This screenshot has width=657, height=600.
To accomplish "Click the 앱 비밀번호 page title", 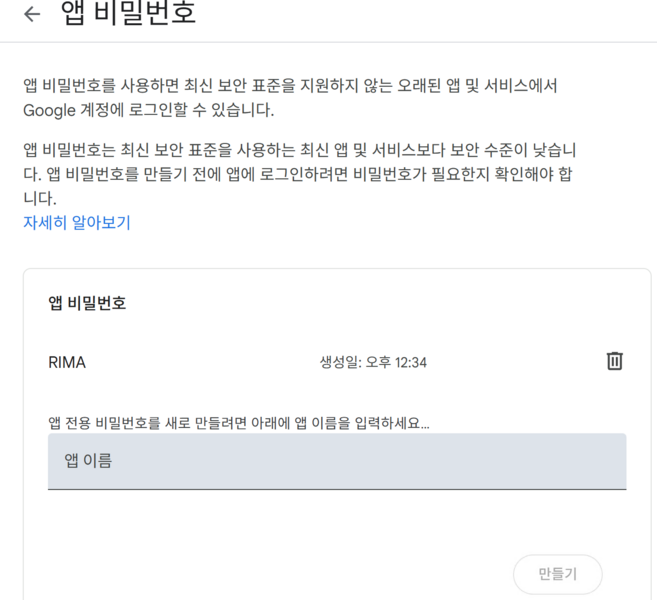I will [x=128, y=13].
